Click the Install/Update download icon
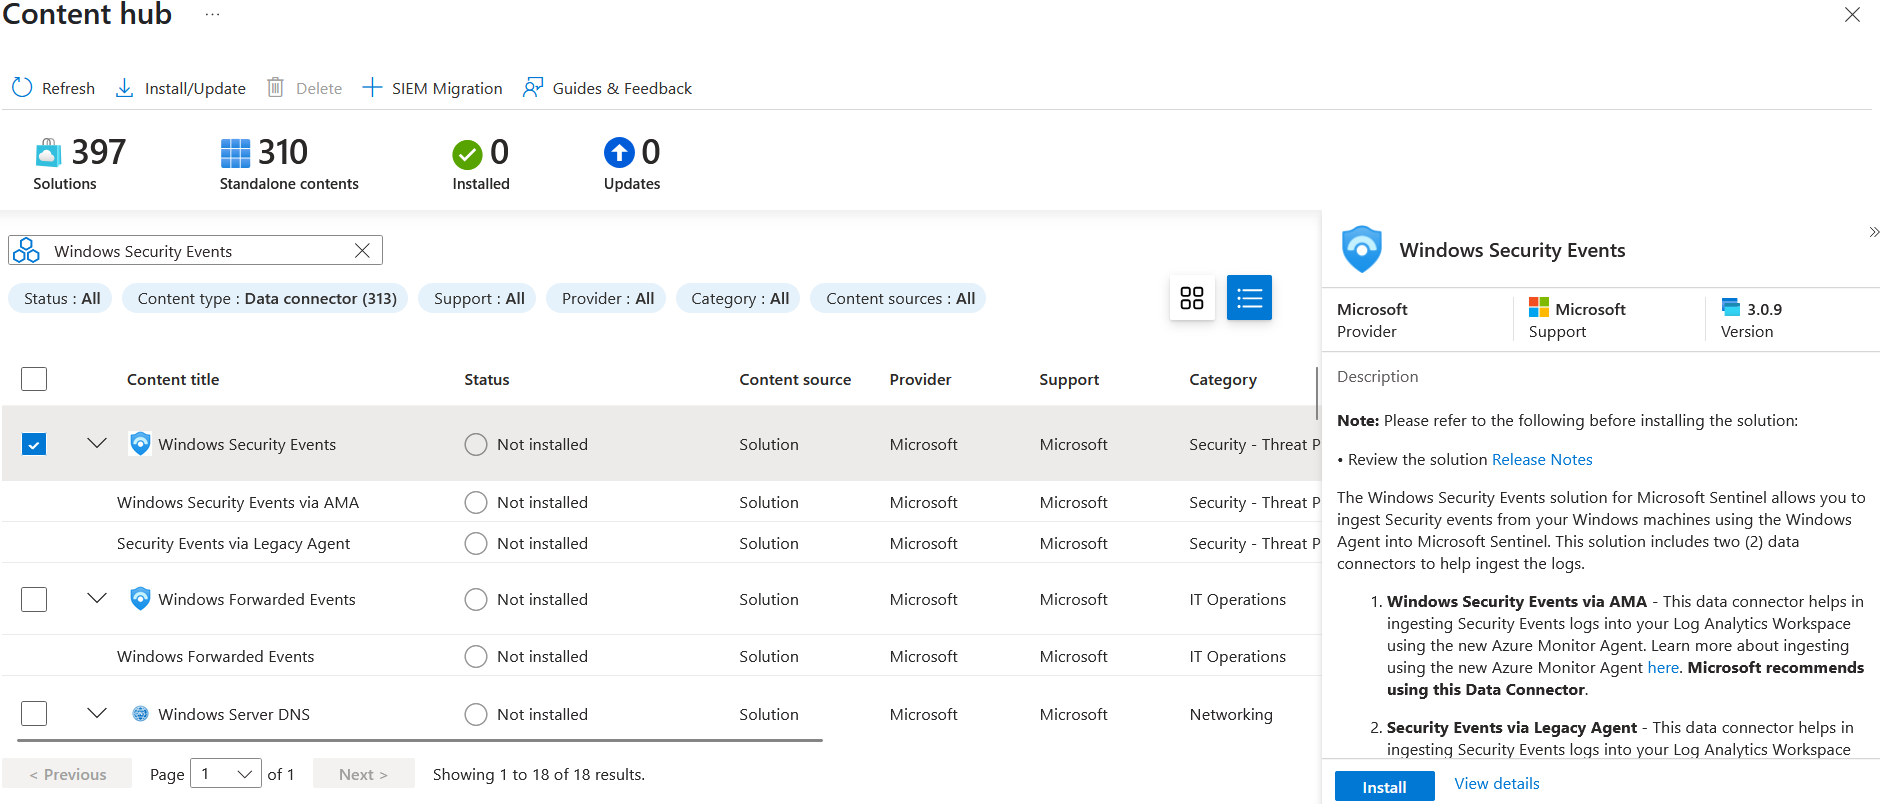 coord(124,88)
